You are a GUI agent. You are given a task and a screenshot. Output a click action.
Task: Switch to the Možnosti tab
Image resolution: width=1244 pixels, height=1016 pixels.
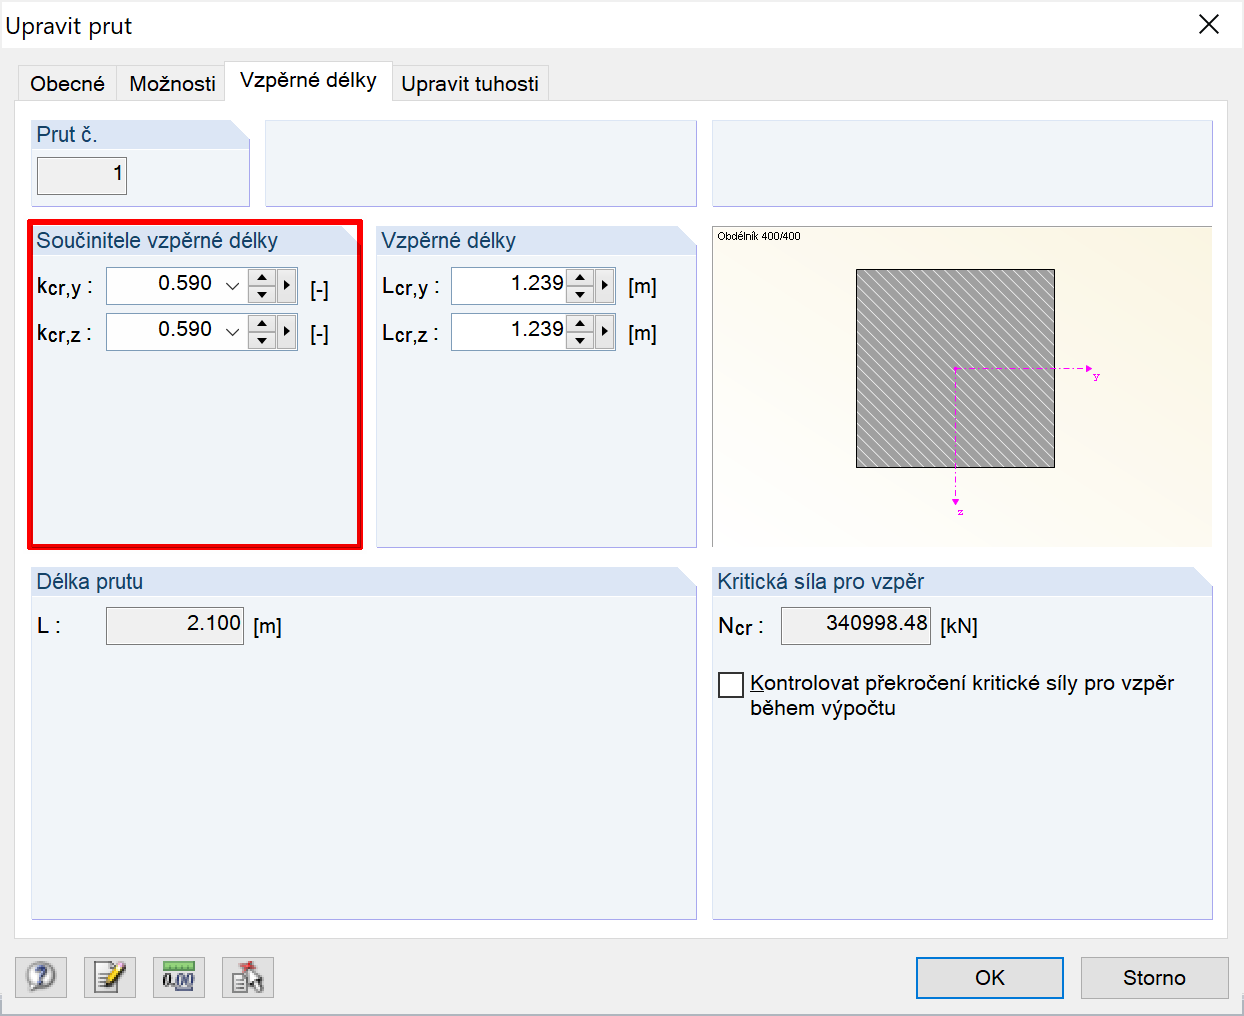[172, 84]
